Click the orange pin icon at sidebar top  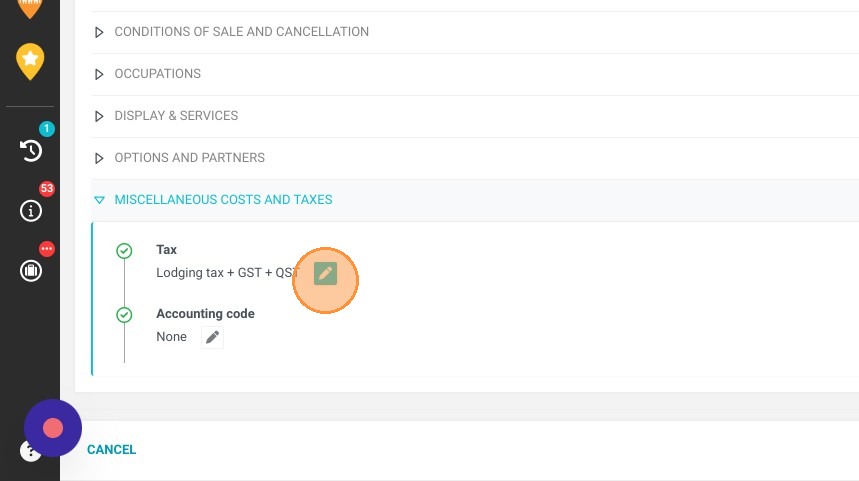pos(30,8)
